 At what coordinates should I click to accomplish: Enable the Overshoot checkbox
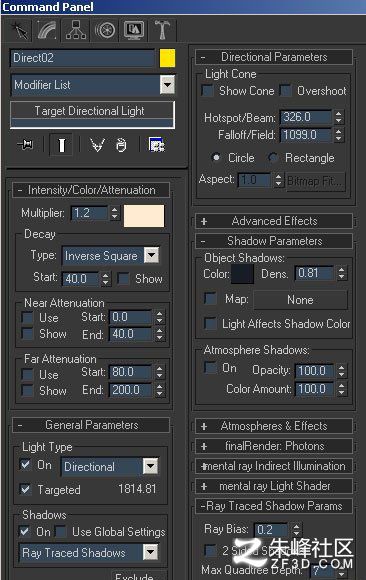point(285,91)
